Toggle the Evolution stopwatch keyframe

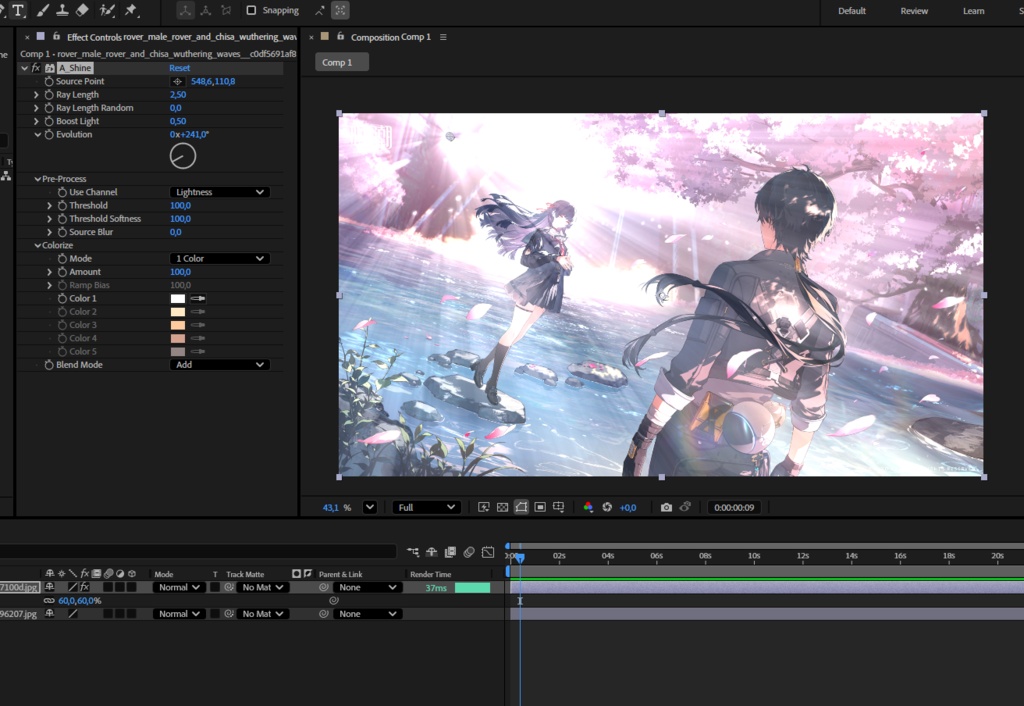[x=49, y=135]
